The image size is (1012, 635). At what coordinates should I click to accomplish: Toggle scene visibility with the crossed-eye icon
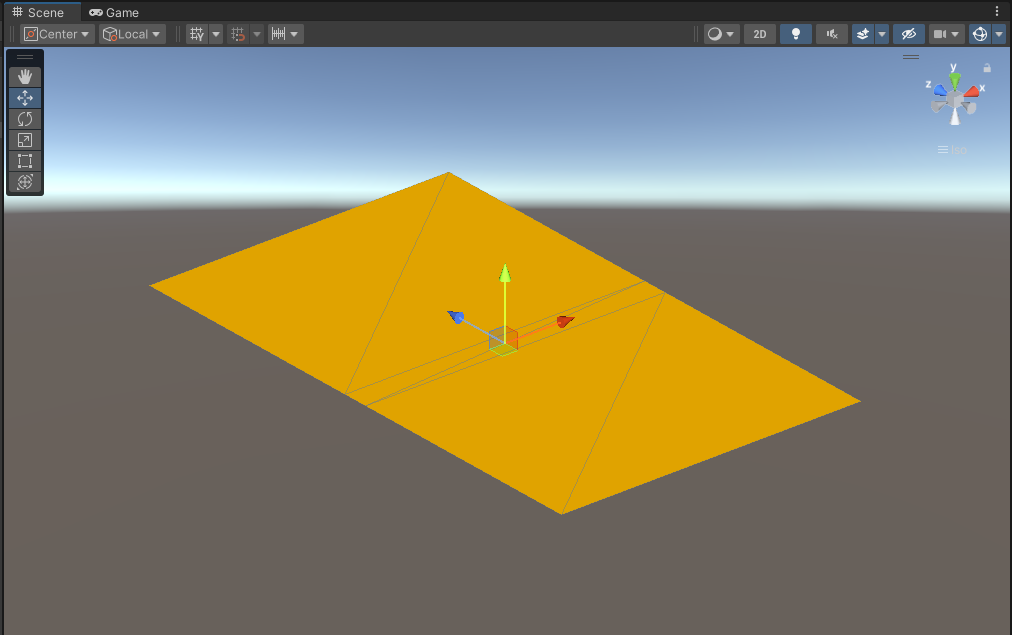[x=908, y=33]
